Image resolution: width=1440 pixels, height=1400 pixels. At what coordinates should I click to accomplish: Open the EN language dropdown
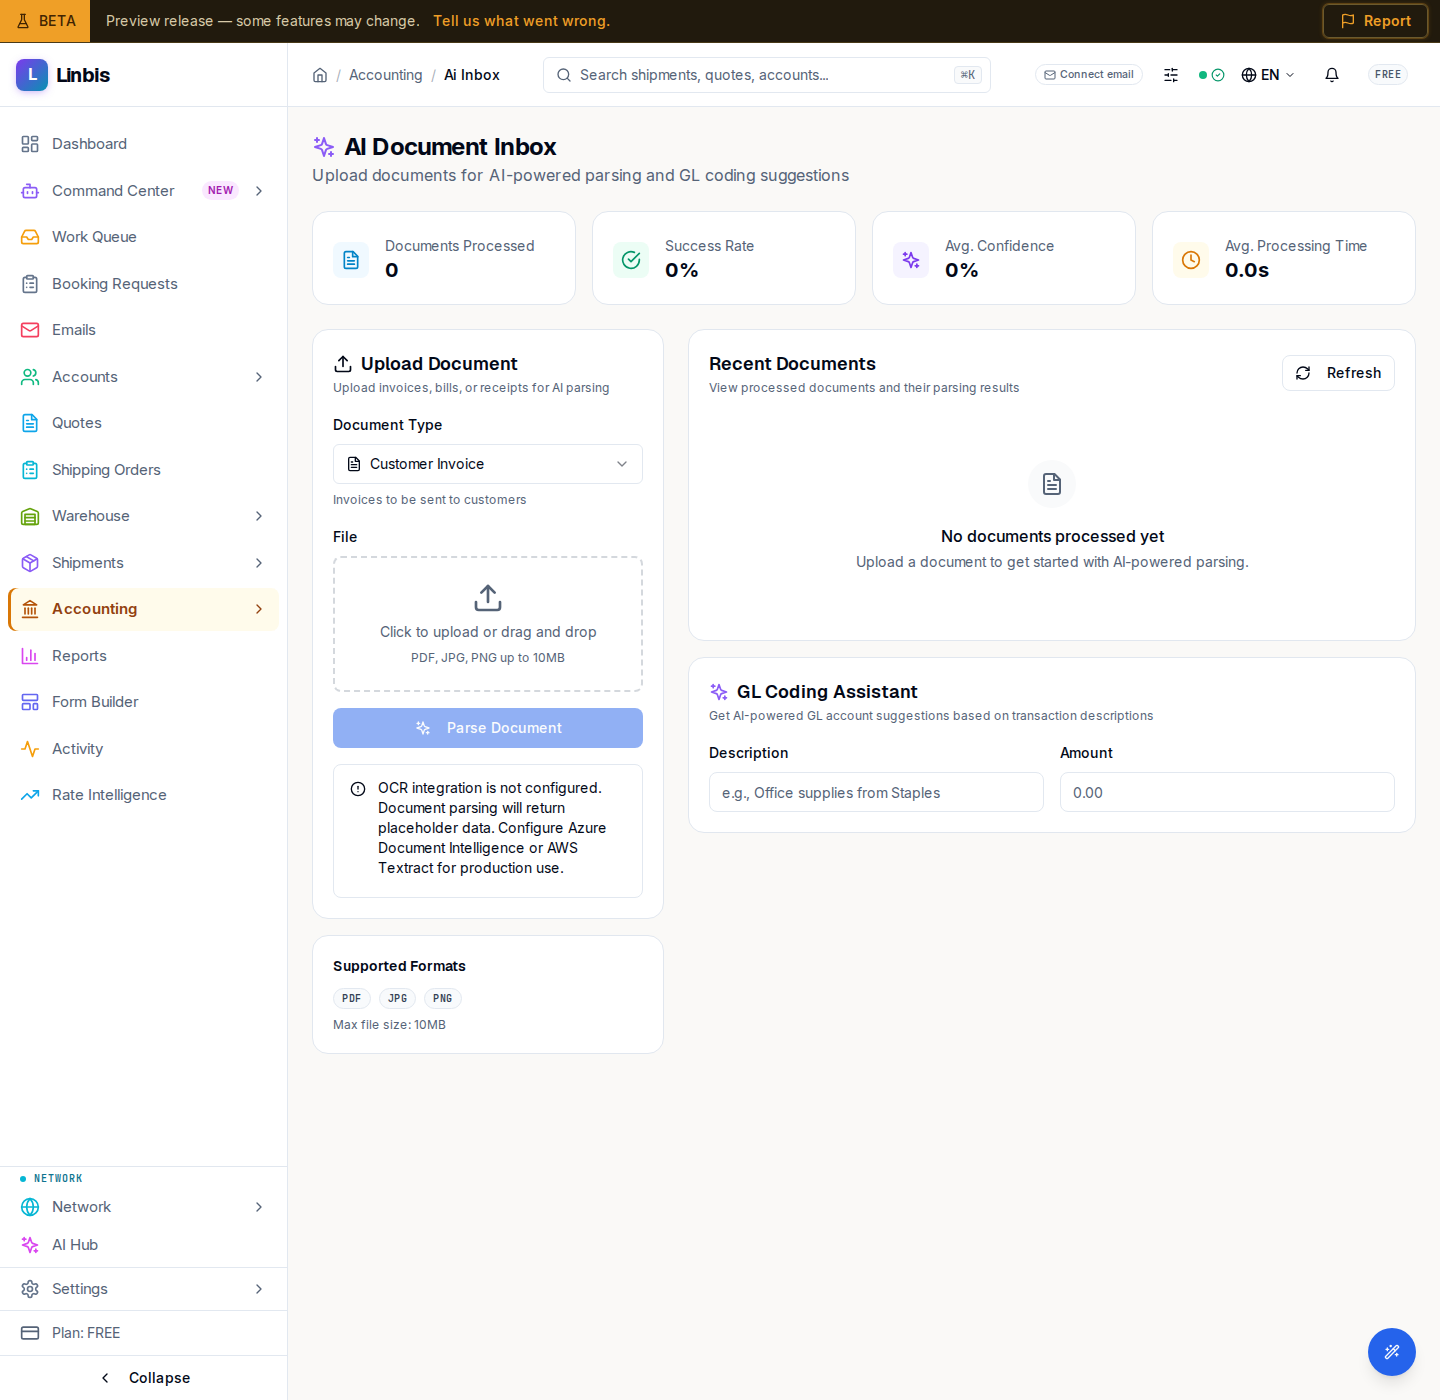click(x=1268, y=75)
